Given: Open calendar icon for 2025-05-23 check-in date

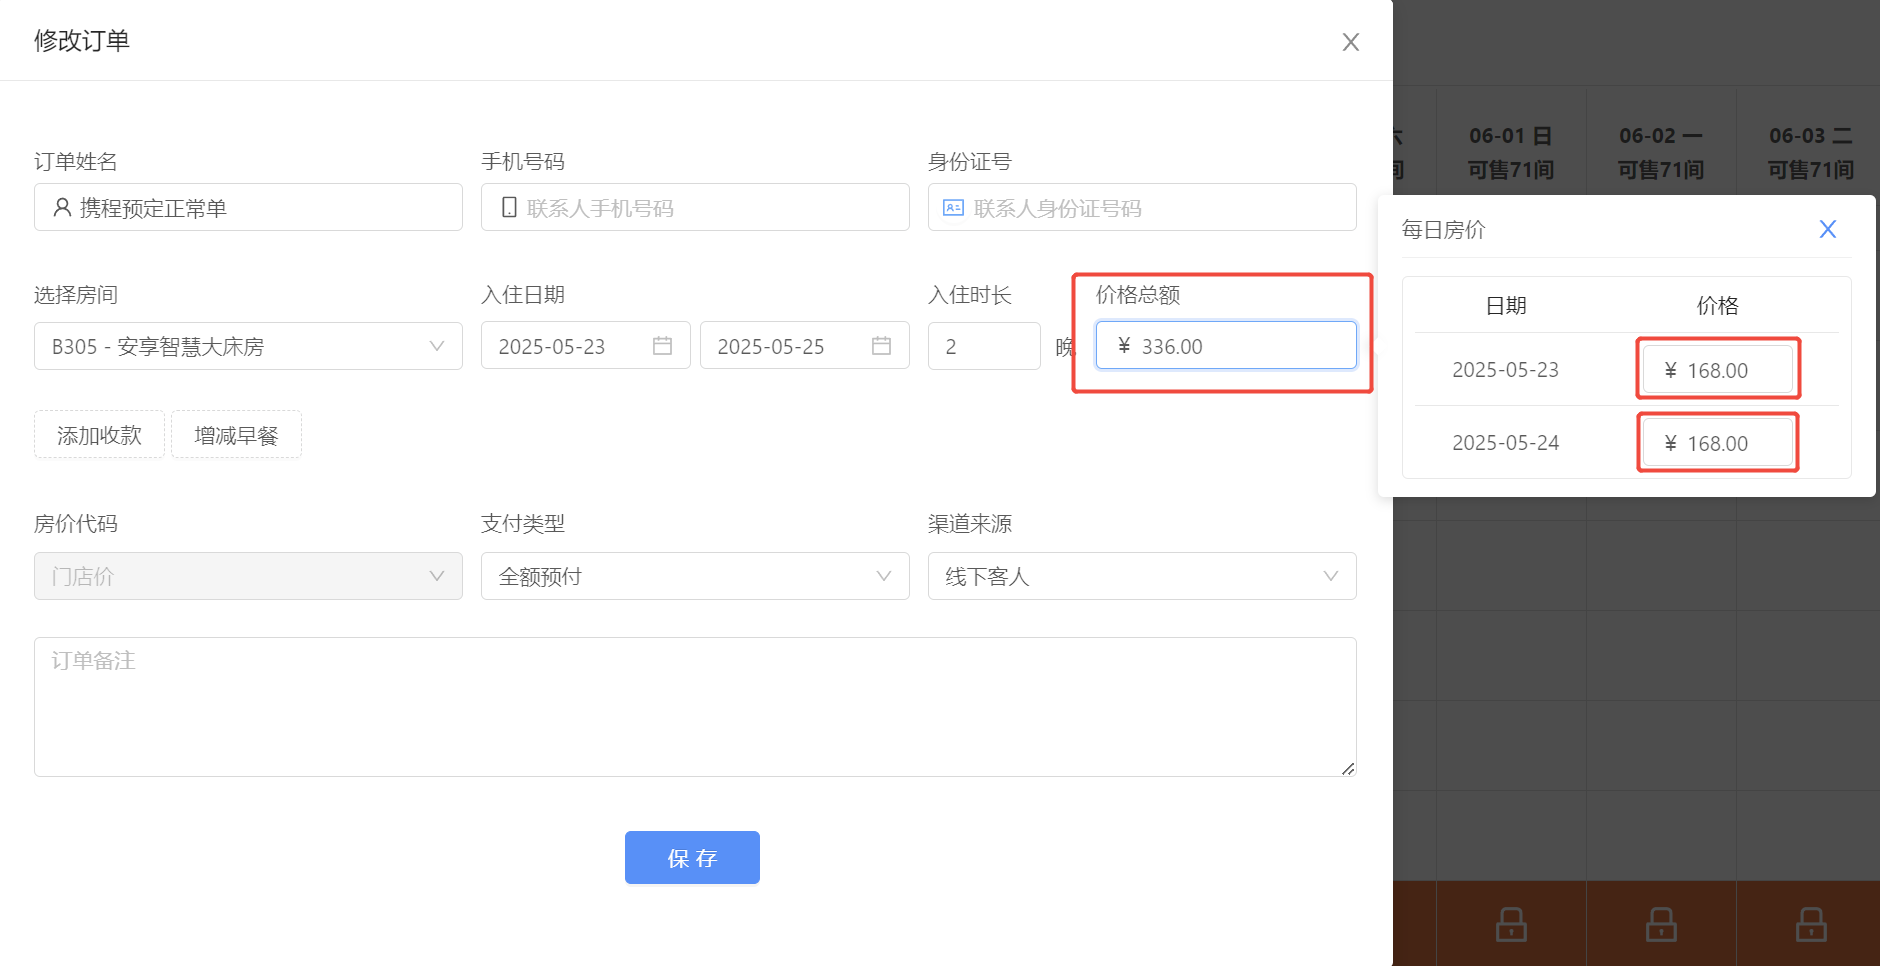Looking at the screenshot, I should click(662, 345).
